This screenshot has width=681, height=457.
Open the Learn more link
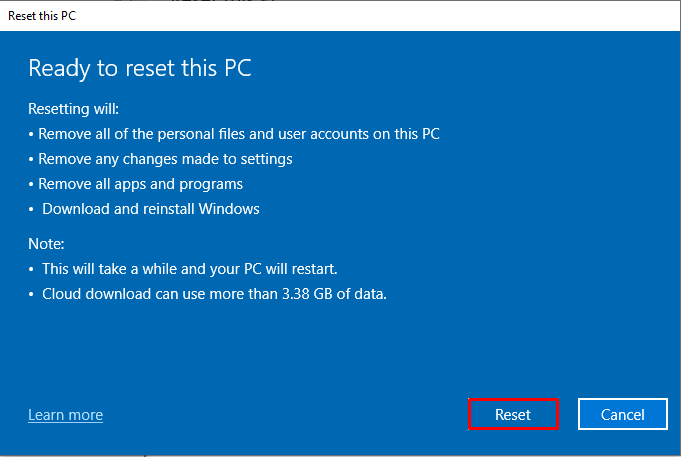click(66, 415)
